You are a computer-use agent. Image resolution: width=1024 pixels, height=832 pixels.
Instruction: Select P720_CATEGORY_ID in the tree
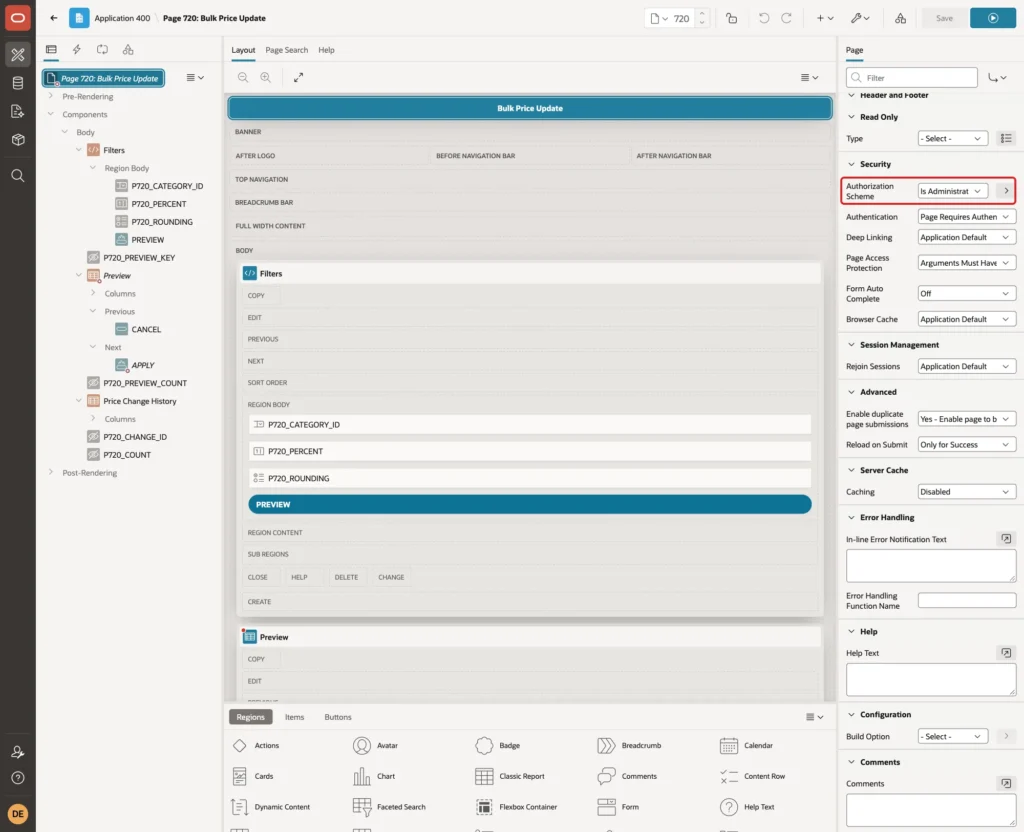coord(167,186)
